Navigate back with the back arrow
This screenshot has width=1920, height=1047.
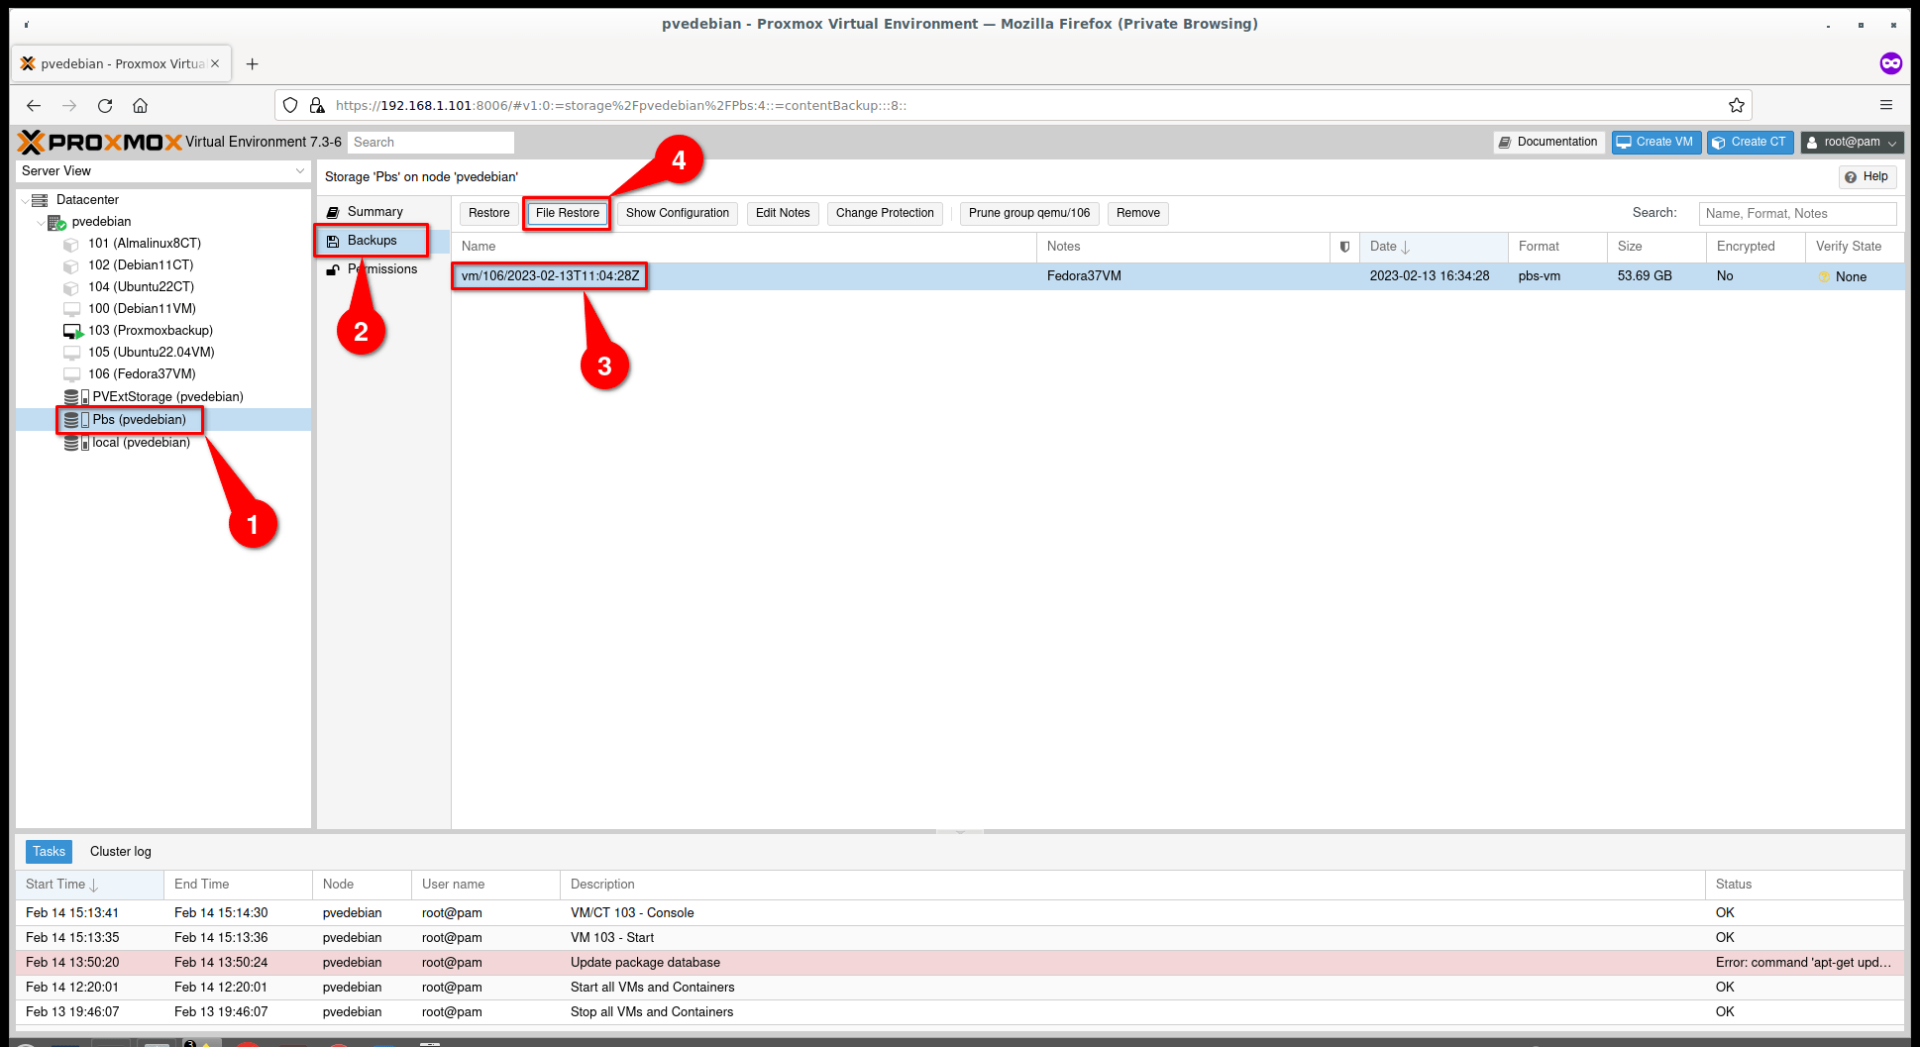tap(34, 105)
